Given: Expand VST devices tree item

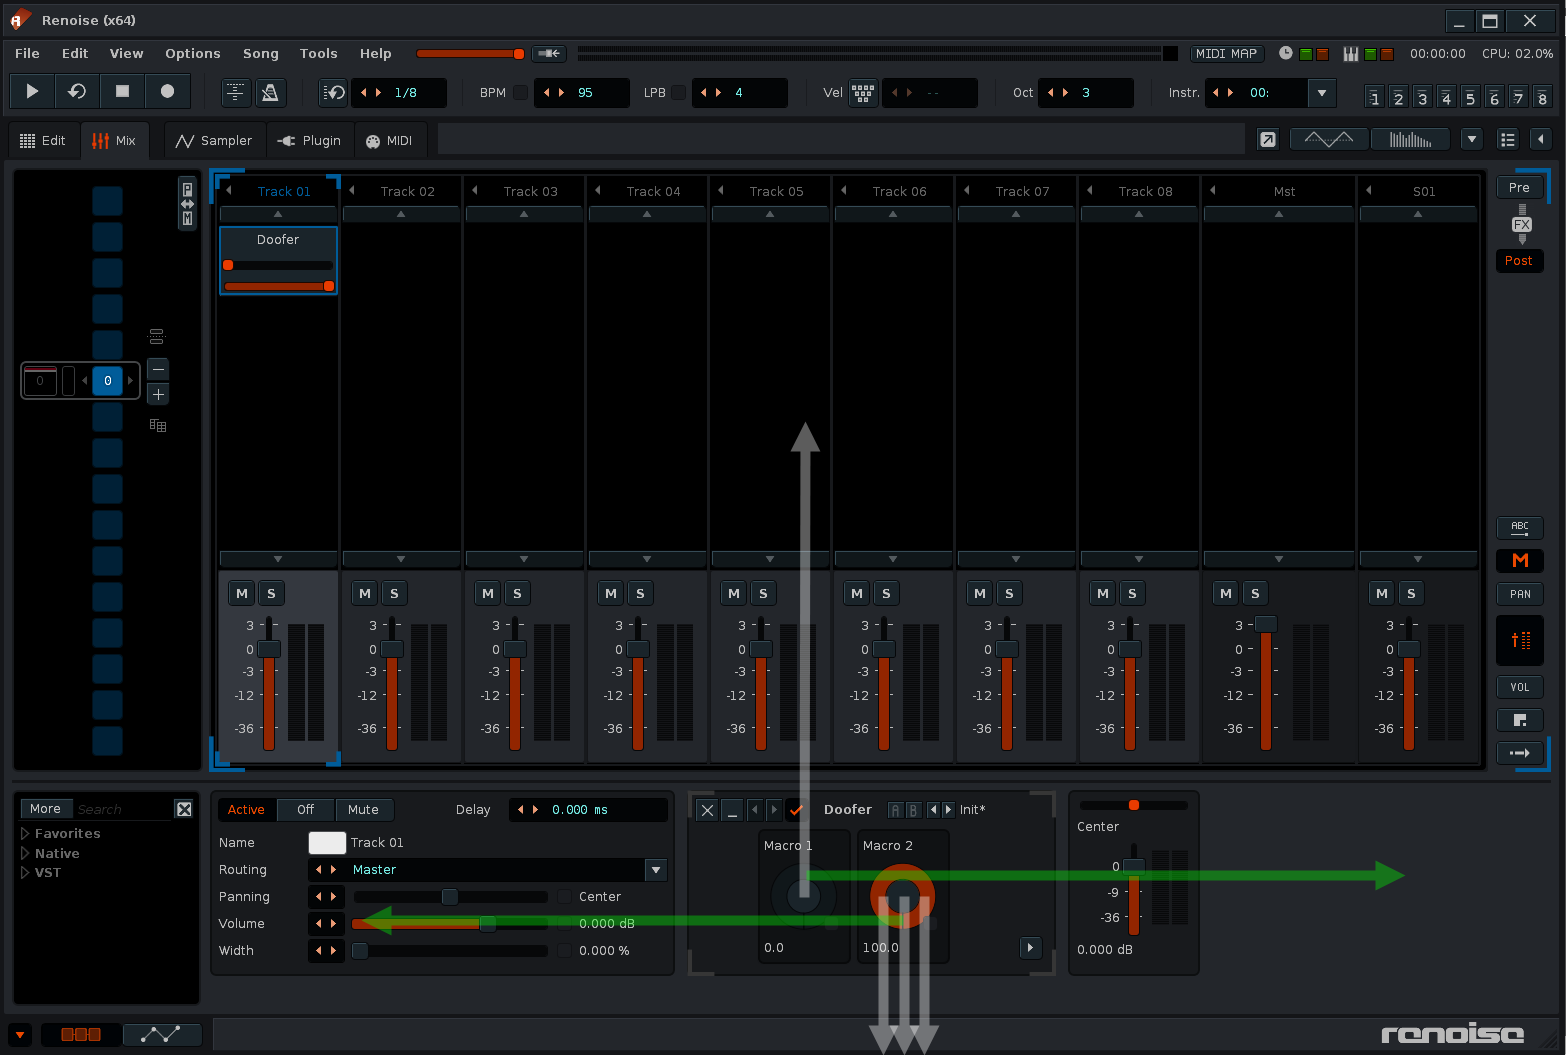Looking at the screenshot, I should (x=25, y=872).
